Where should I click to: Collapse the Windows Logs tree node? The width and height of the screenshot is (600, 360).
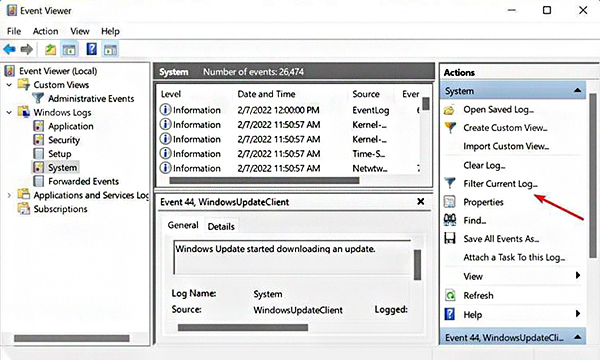click(9, 112)
